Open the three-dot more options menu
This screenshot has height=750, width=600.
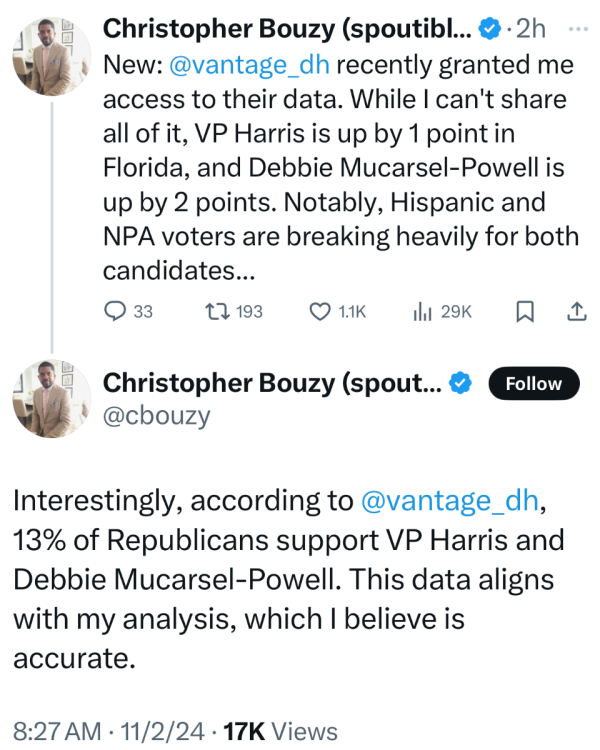[x=577, y=29]
